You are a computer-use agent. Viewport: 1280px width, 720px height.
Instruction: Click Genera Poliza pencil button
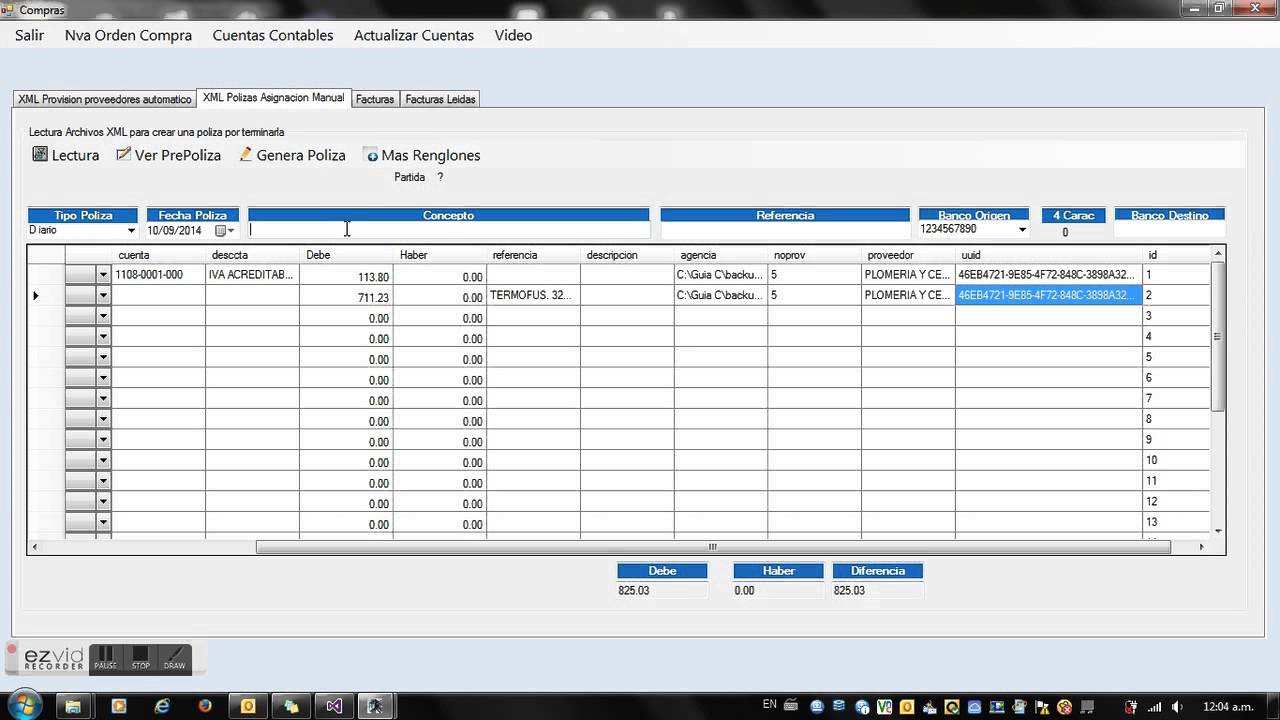(x=292, y=155)
